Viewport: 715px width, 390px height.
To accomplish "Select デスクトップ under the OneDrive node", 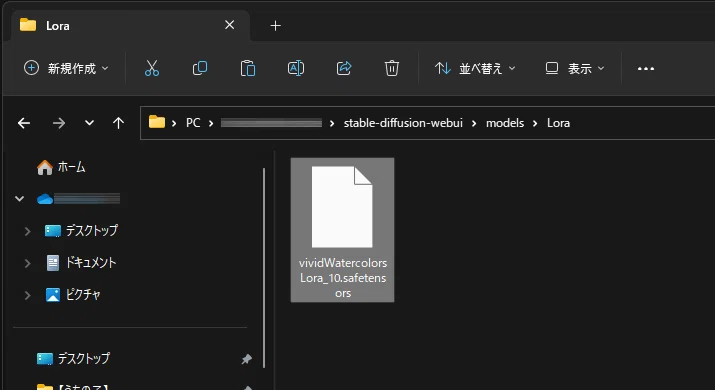I will click(x=81, y=230).
